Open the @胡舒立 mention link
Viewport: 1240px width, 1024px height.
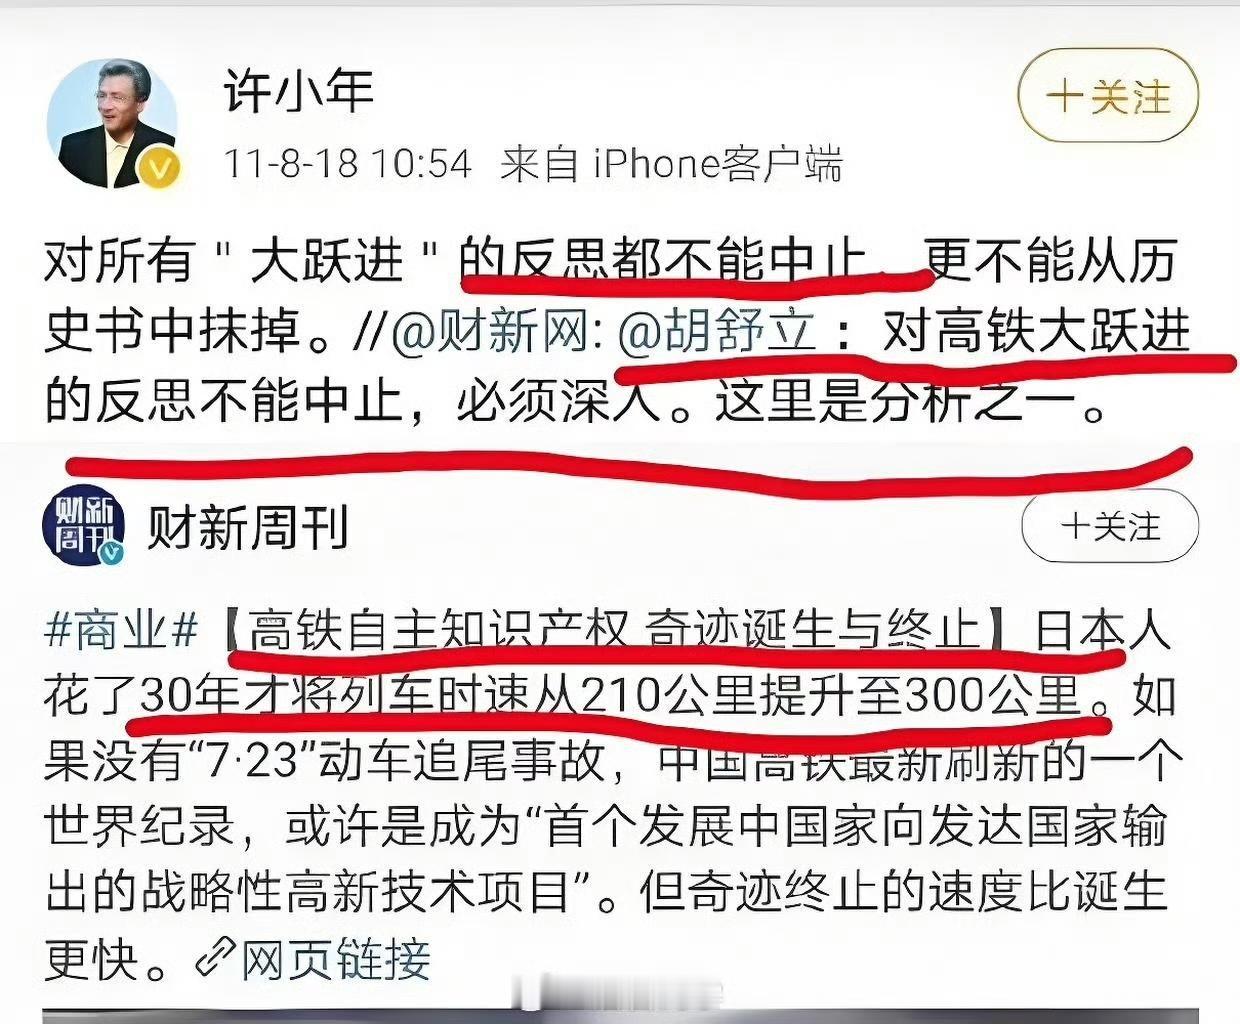click(718, 331)
